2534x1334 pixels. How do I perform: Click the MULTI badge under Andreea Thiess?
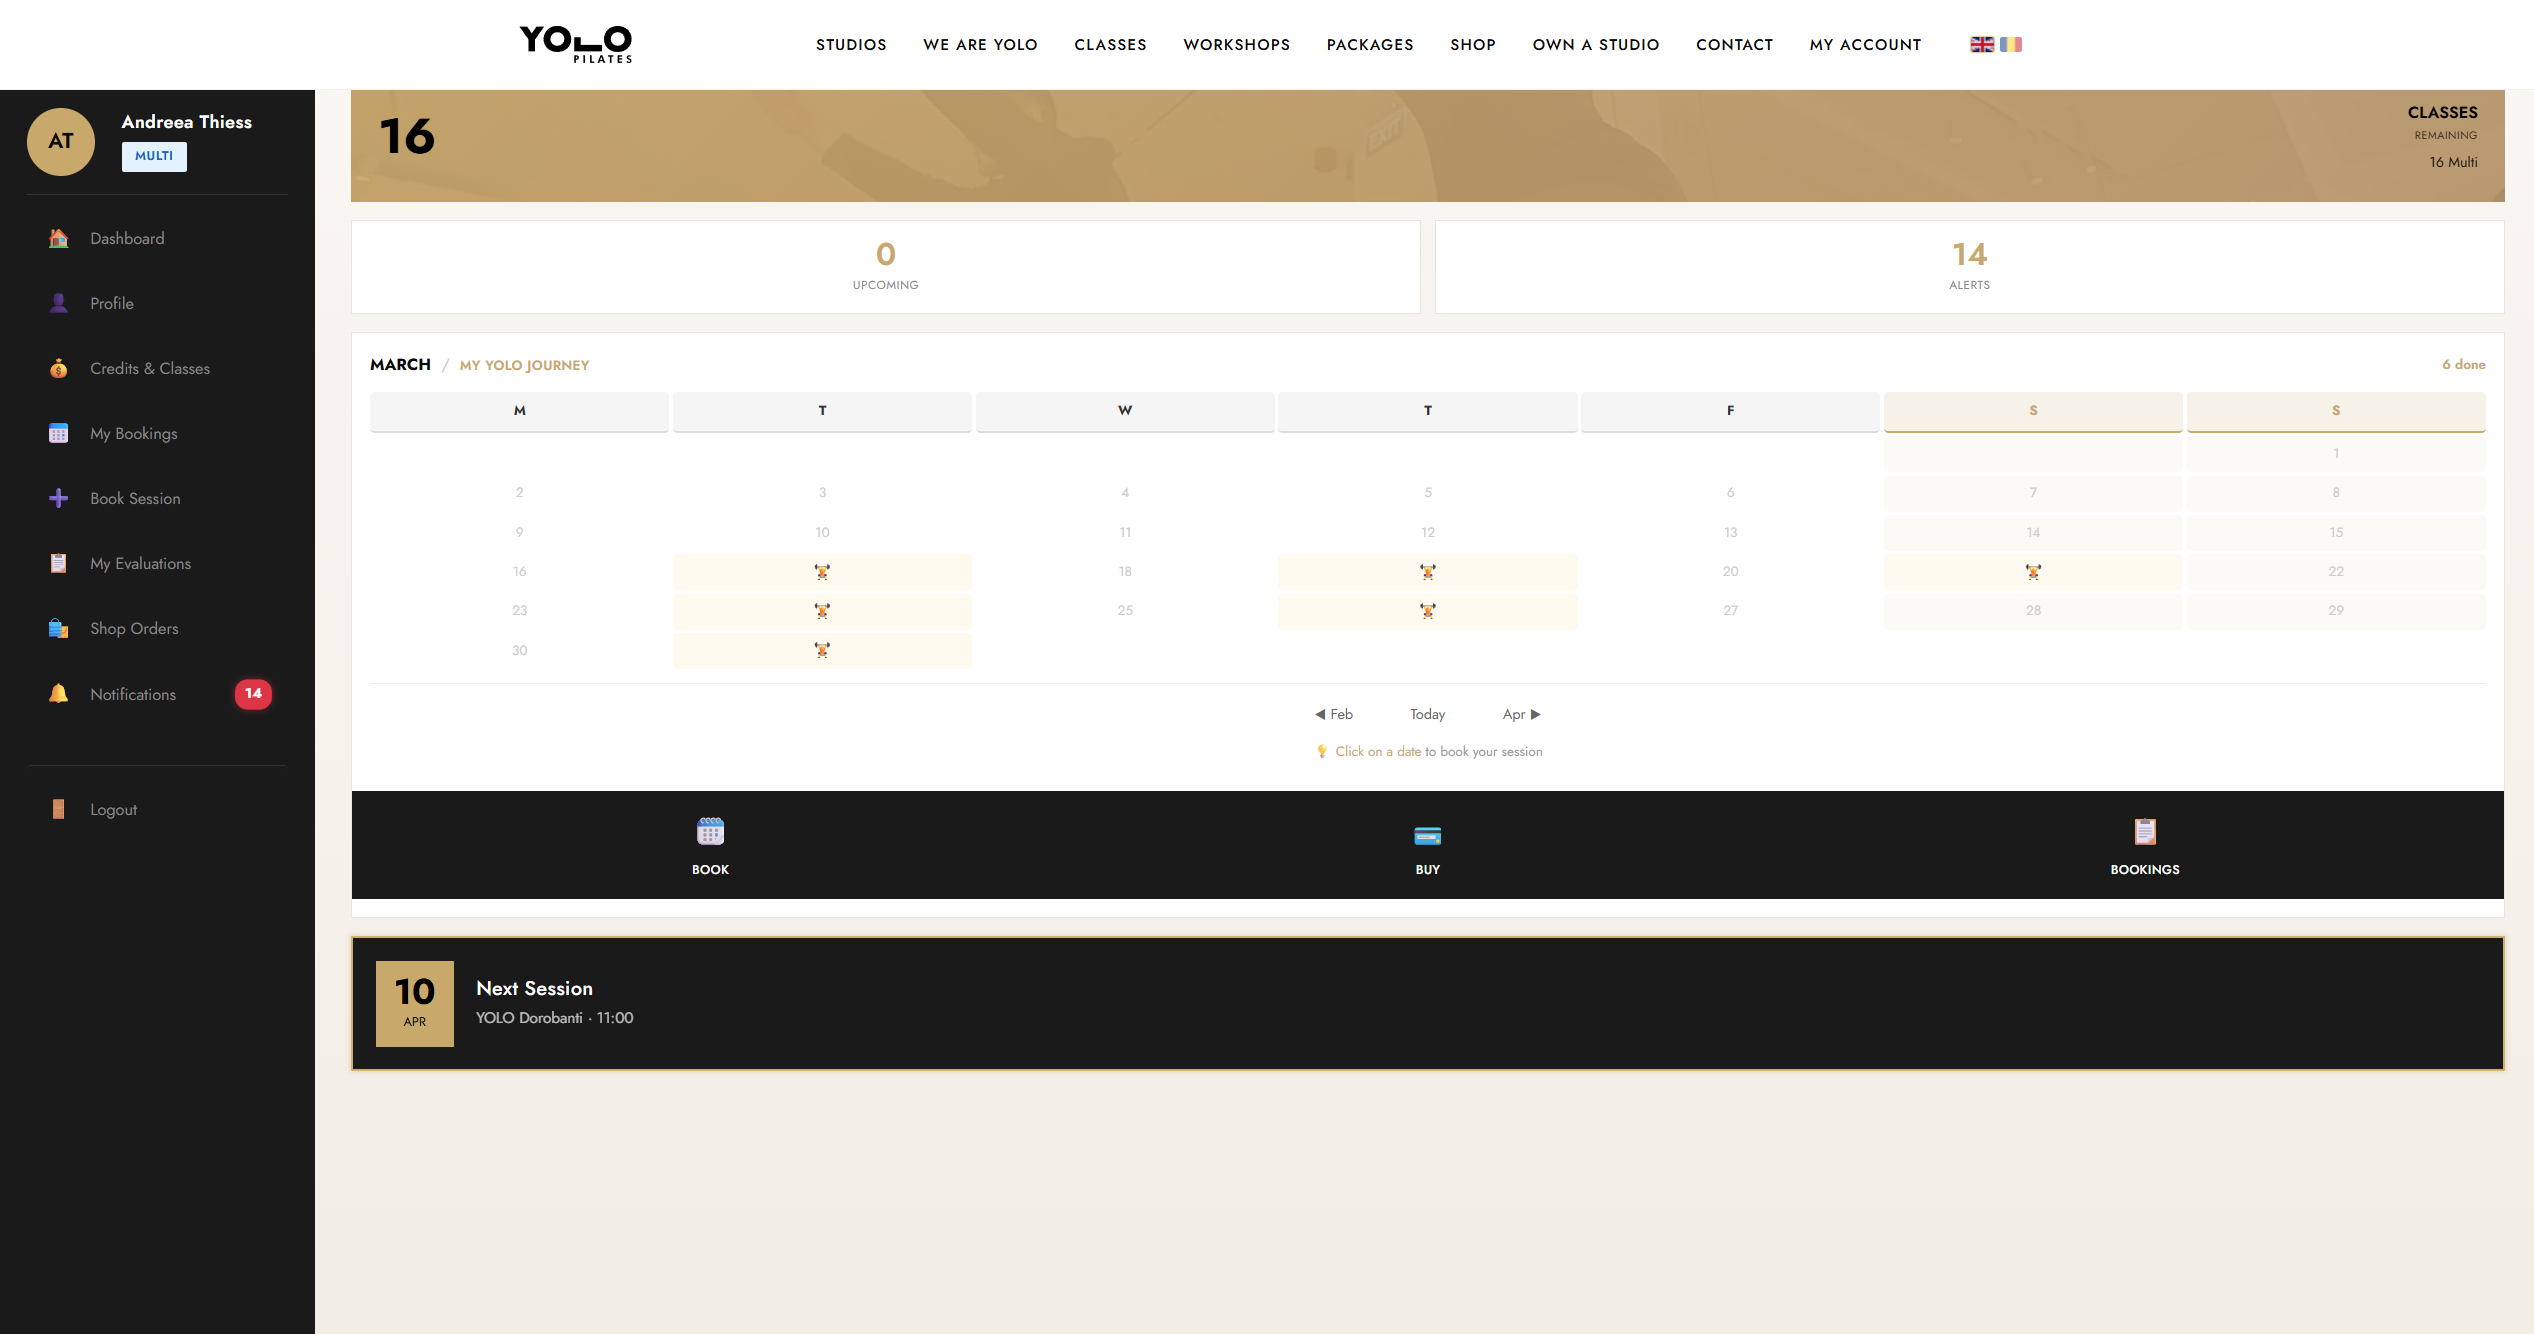pyautogui.click(x=154, y=157)
